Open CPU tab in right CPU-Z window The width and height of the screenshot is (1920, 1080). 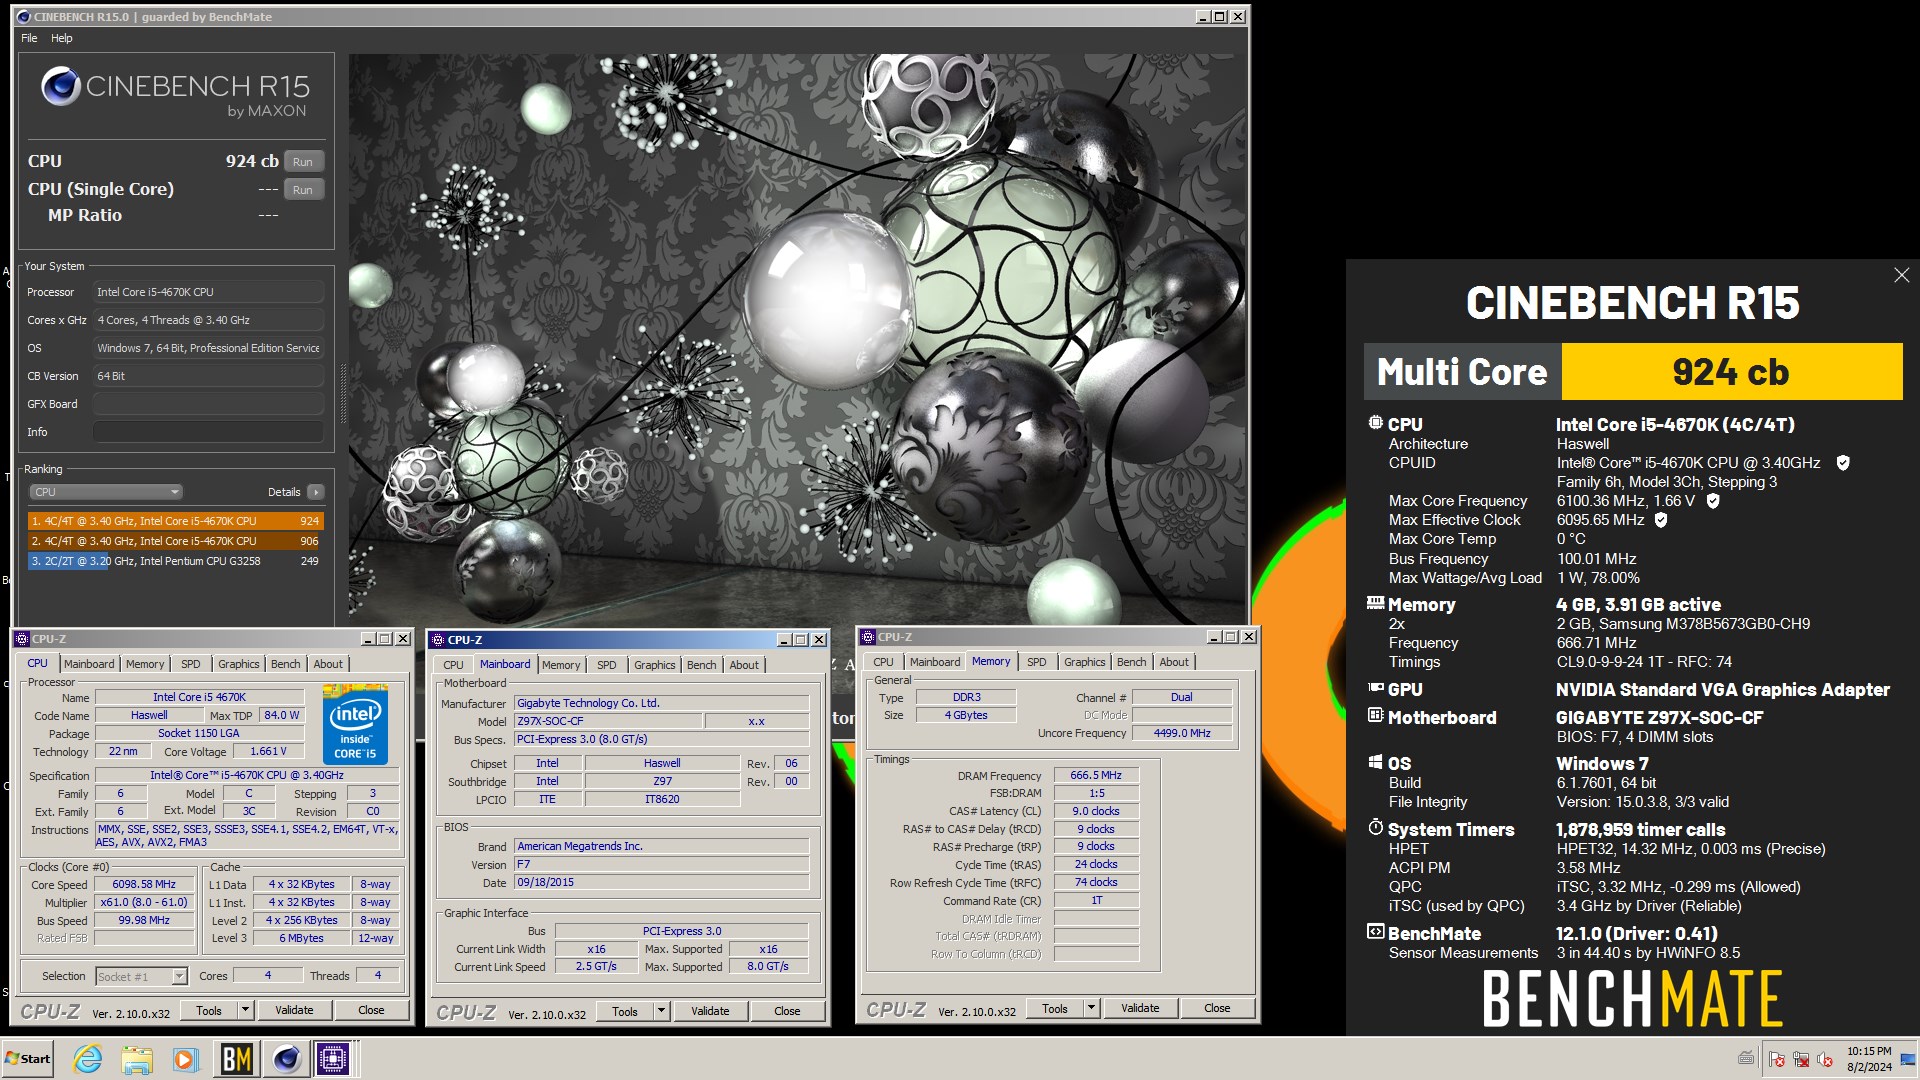click(x=883, y=662)
